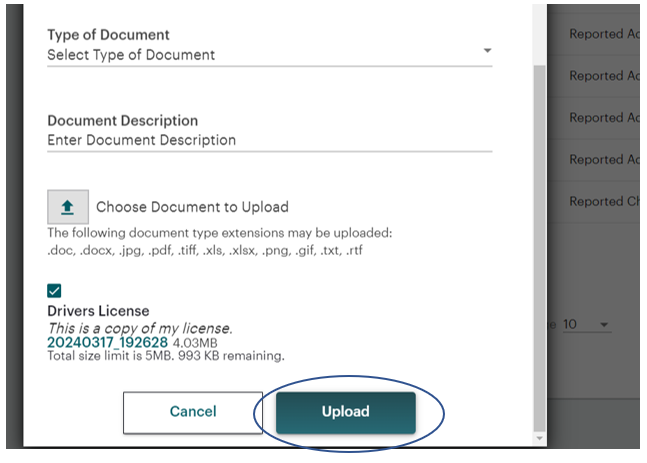This screenshot has width=647, height=463.
Task: Click the Document Description input field
Action: [269, 140]
